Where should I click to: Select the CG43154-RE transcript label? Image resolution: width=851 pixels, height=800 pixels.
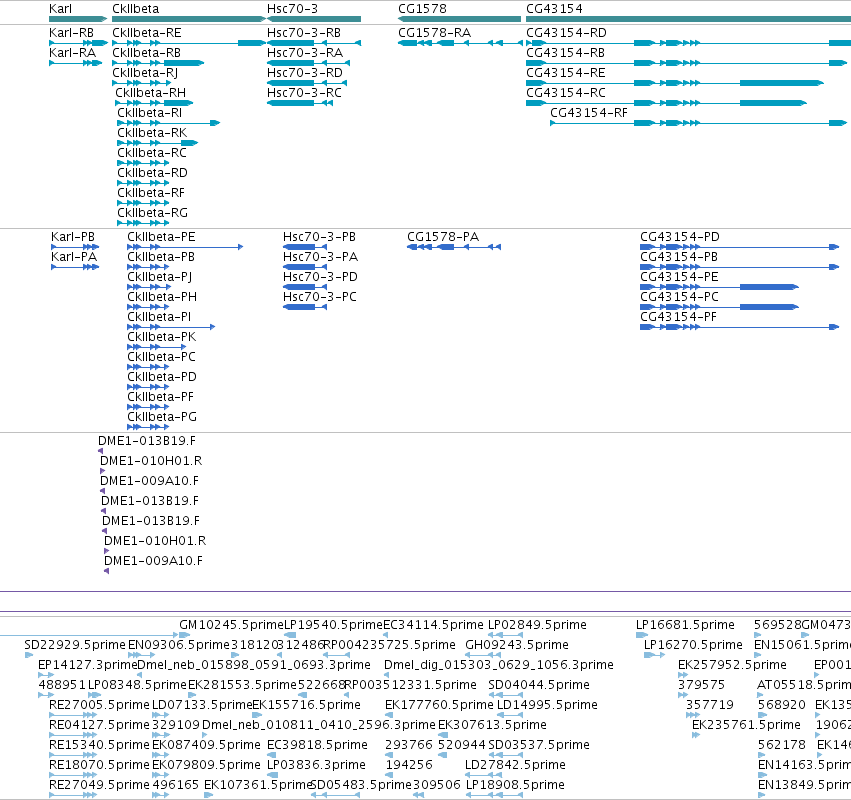pyautogui.click(x=566, y=73)
